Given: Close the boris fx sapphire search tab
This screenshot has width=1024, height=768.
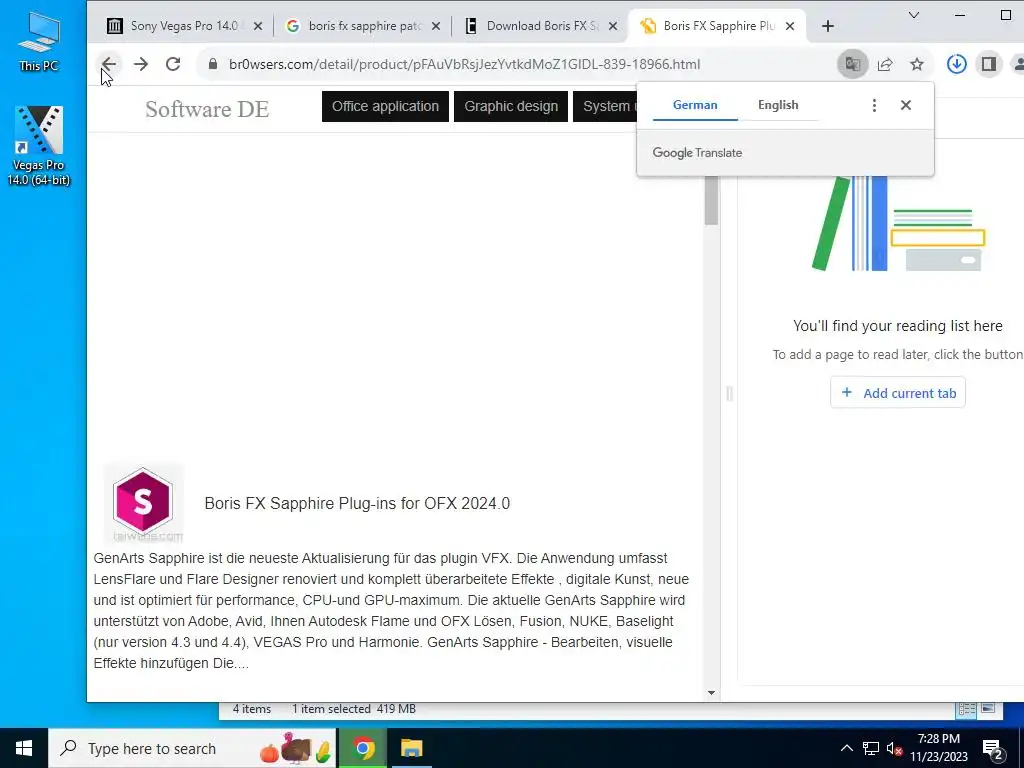Looking at the screenshot, I should point(436,26).
